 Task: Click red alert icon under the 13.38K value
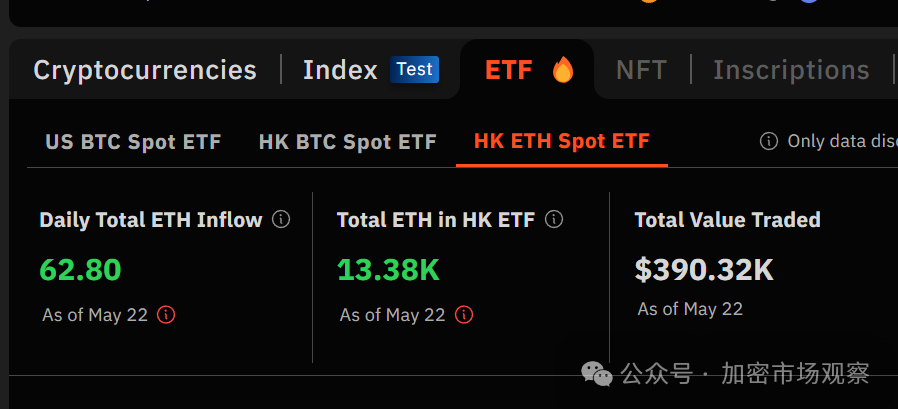(464, 315)
